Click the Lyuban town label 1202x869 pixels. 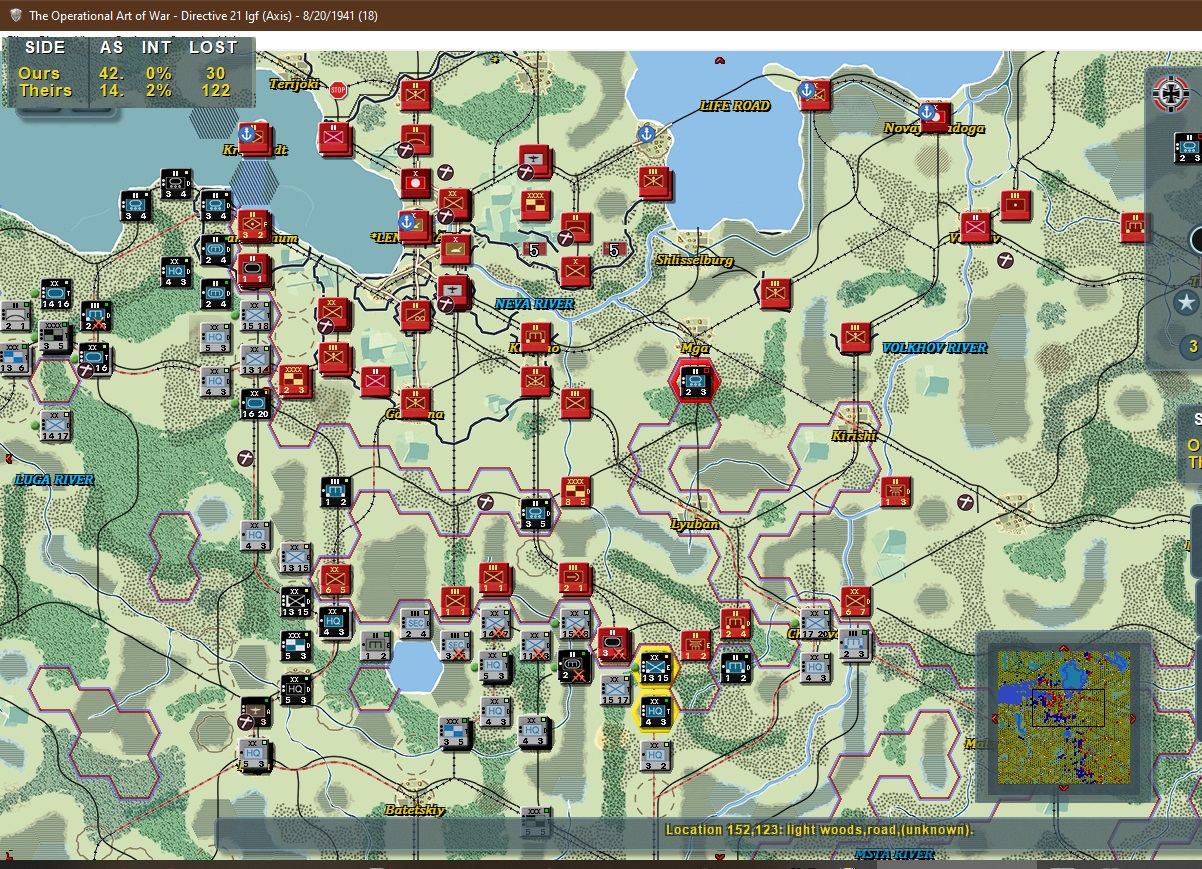(x=695, y=524)
